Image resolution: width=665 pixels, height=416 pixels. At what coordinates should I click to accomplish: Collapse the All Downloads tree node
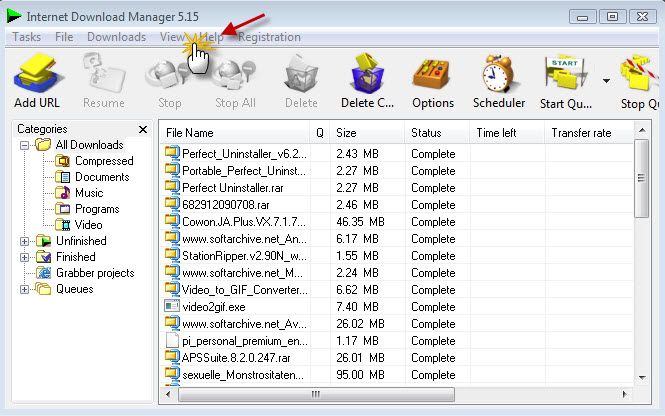[25, 145]
